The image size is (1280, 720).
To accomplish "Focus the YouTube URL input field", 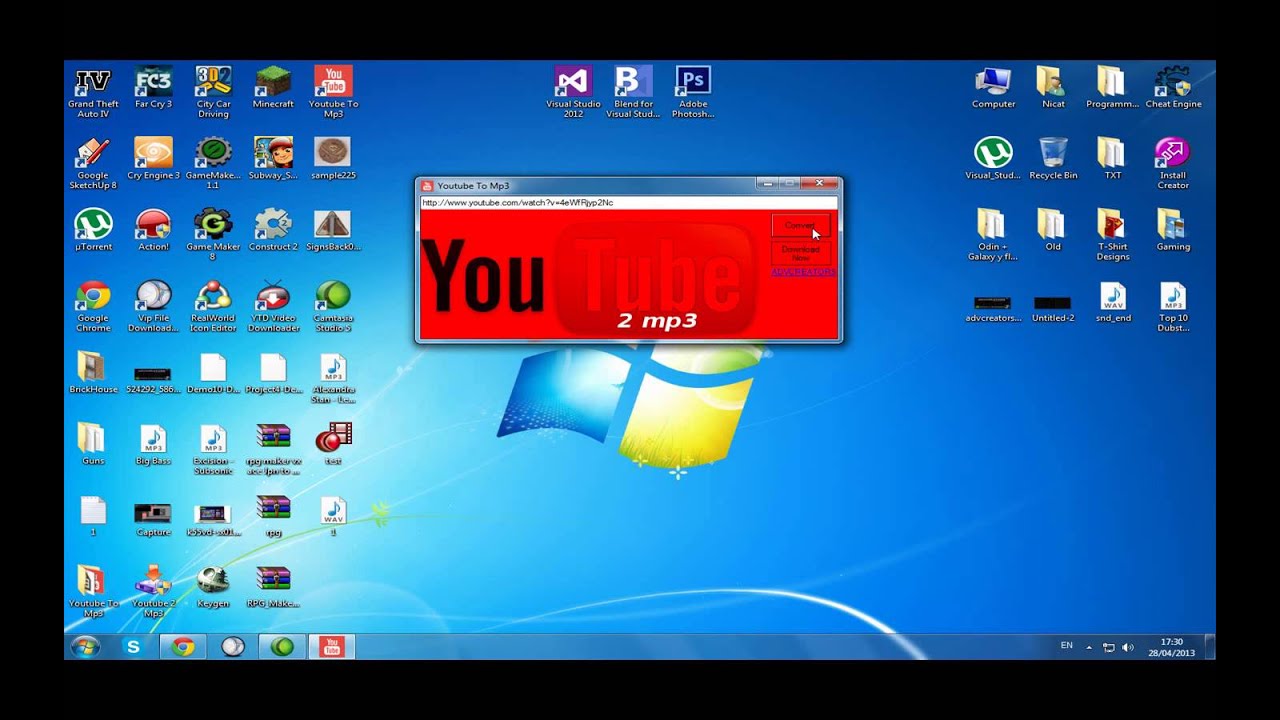I will [x=628, y=202].
